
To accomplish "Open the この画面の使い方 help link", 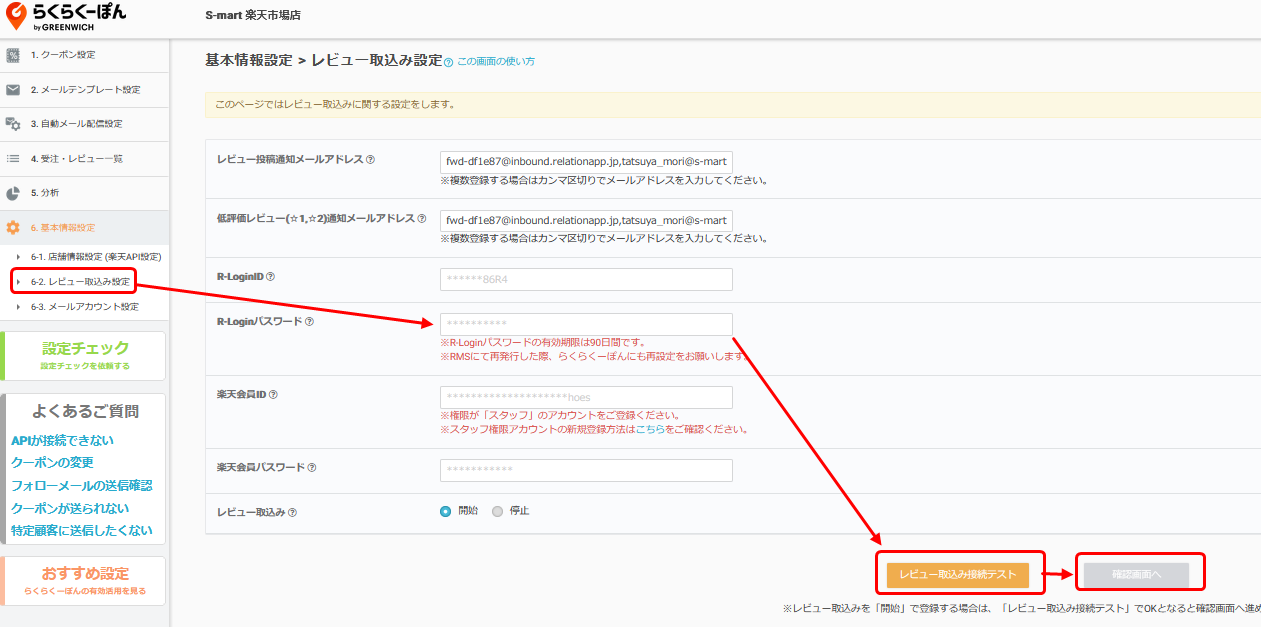I will click(495, 62).
